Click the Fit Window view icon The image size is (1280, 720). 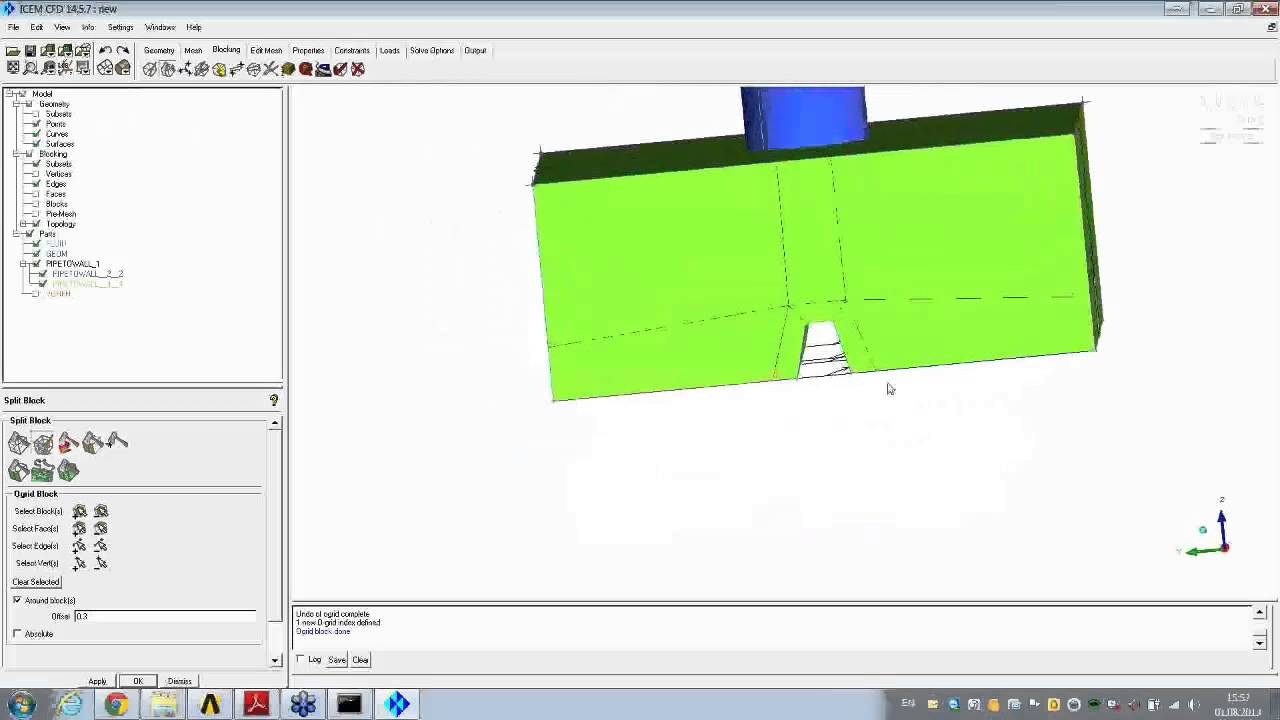tap(13, 68)
